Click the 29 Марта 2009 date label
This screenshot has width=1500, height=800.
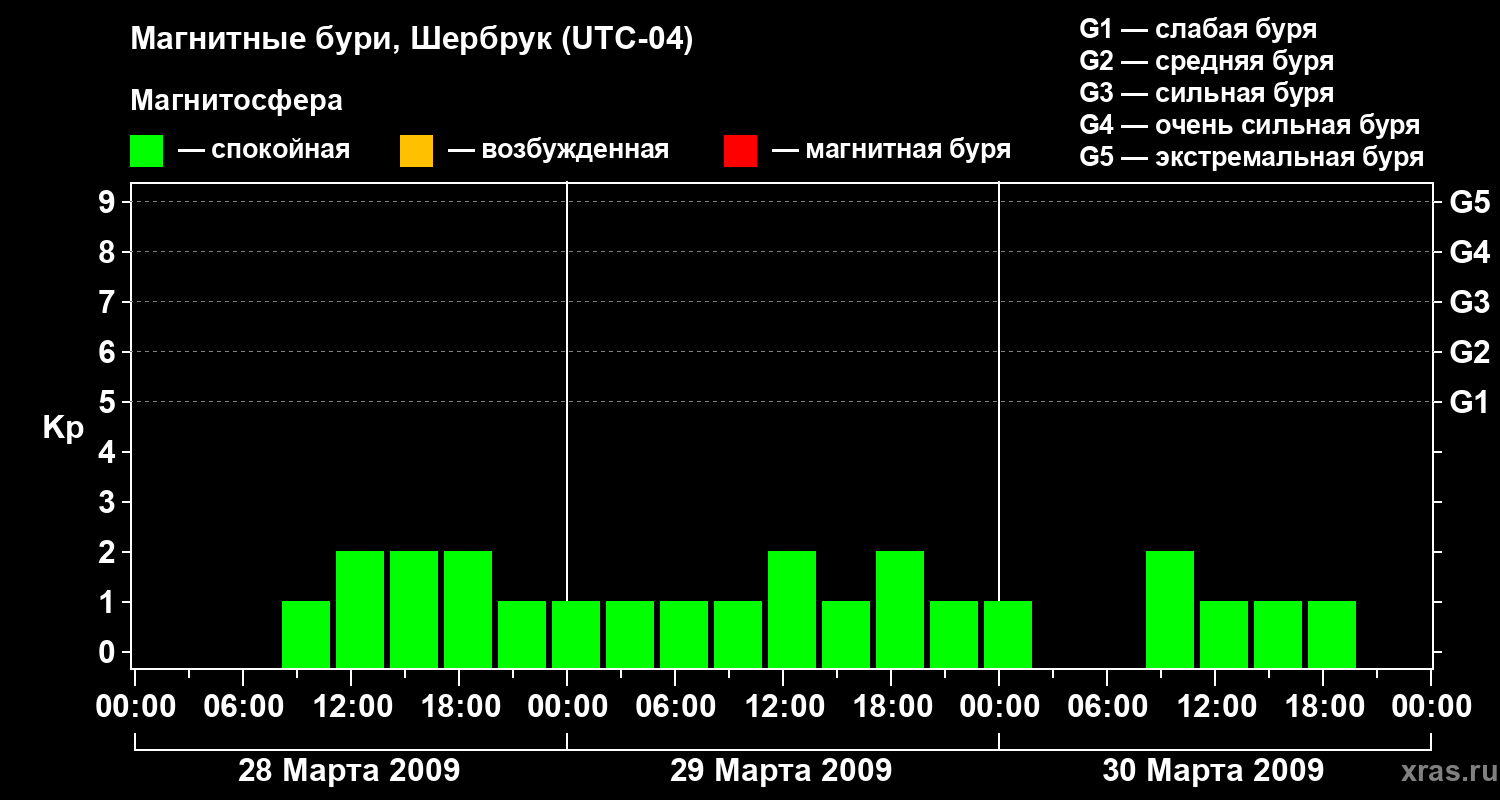click(781, 771)
